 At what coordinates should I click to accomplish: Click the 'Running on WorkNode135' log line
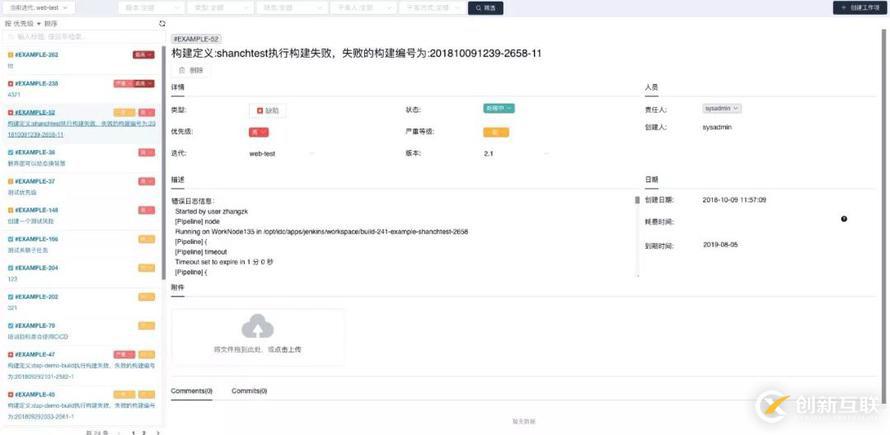pos(321,232)
